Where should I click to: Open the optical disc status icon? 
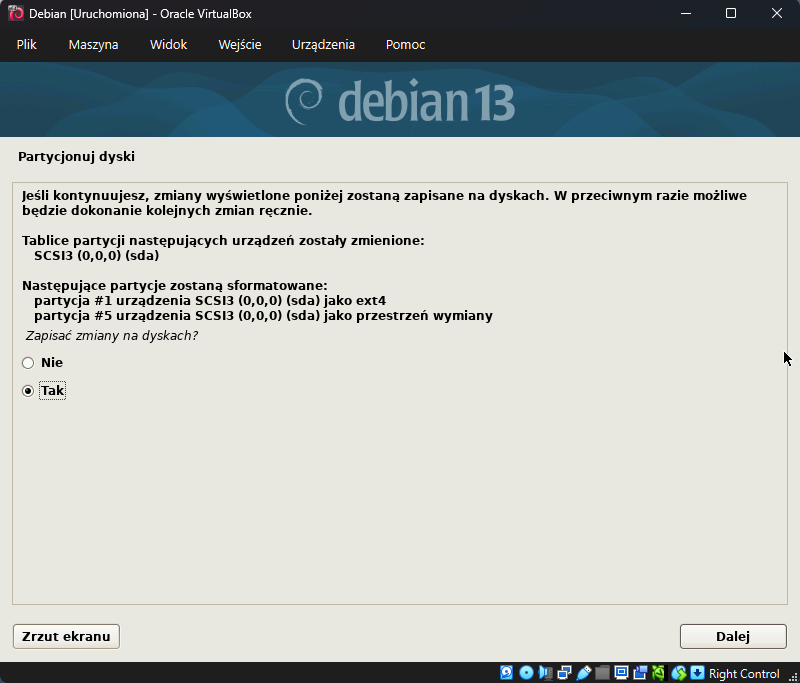click(x=526, y=673)
